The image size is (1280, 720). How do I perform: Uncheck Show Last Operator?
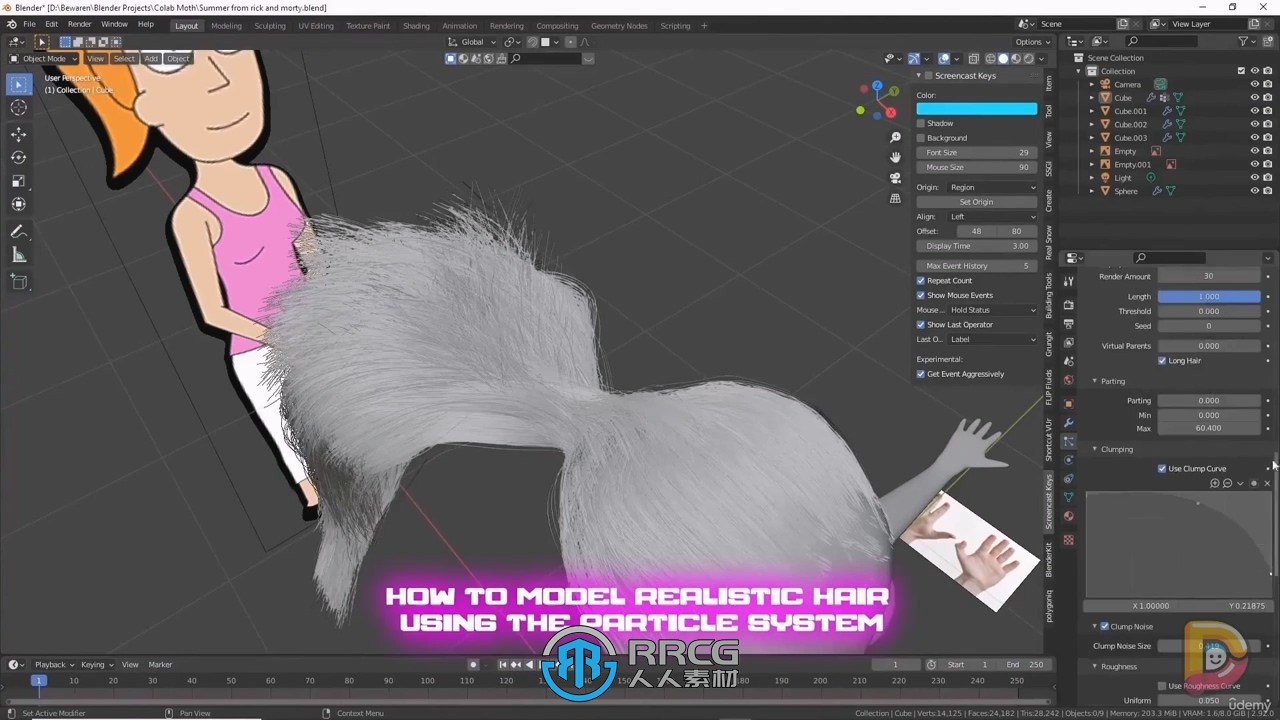[x=921, y=325]
